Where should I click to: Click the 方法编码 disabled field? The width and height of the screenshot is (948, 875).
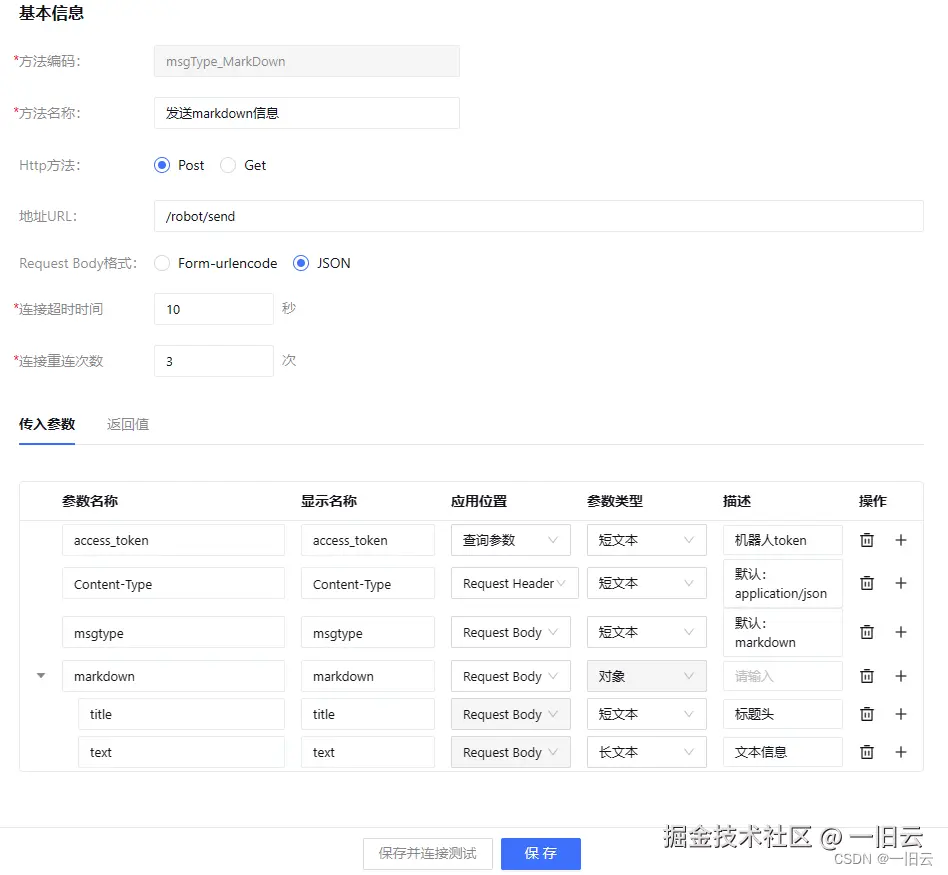(307, 61)
